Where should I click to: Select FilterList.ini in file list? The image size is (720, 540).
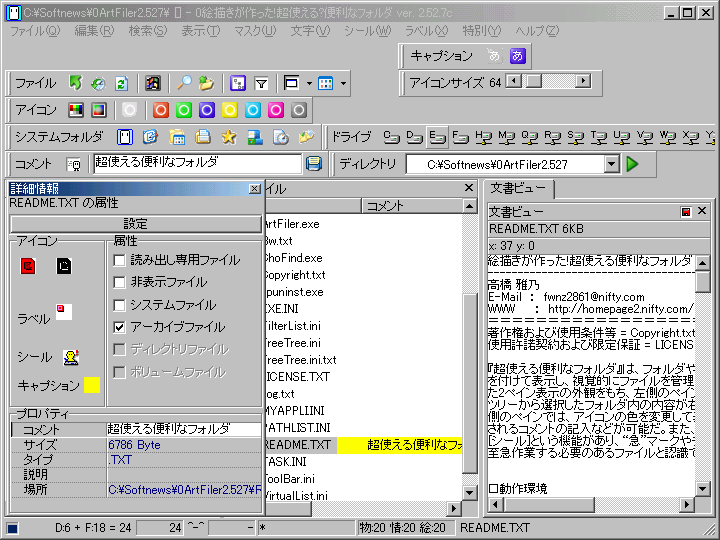[x=293, y=326]
